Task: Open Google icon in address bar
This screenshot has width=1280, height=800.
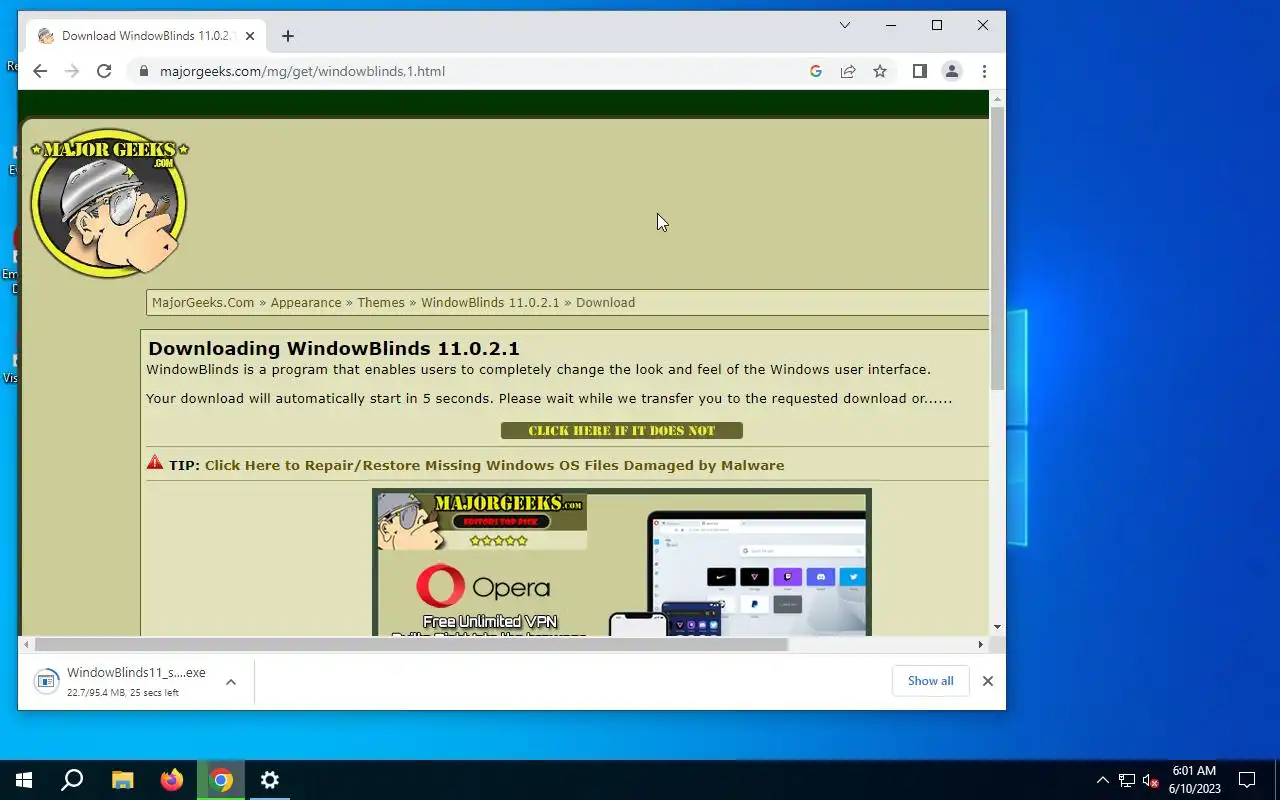Action: point(816,71)
